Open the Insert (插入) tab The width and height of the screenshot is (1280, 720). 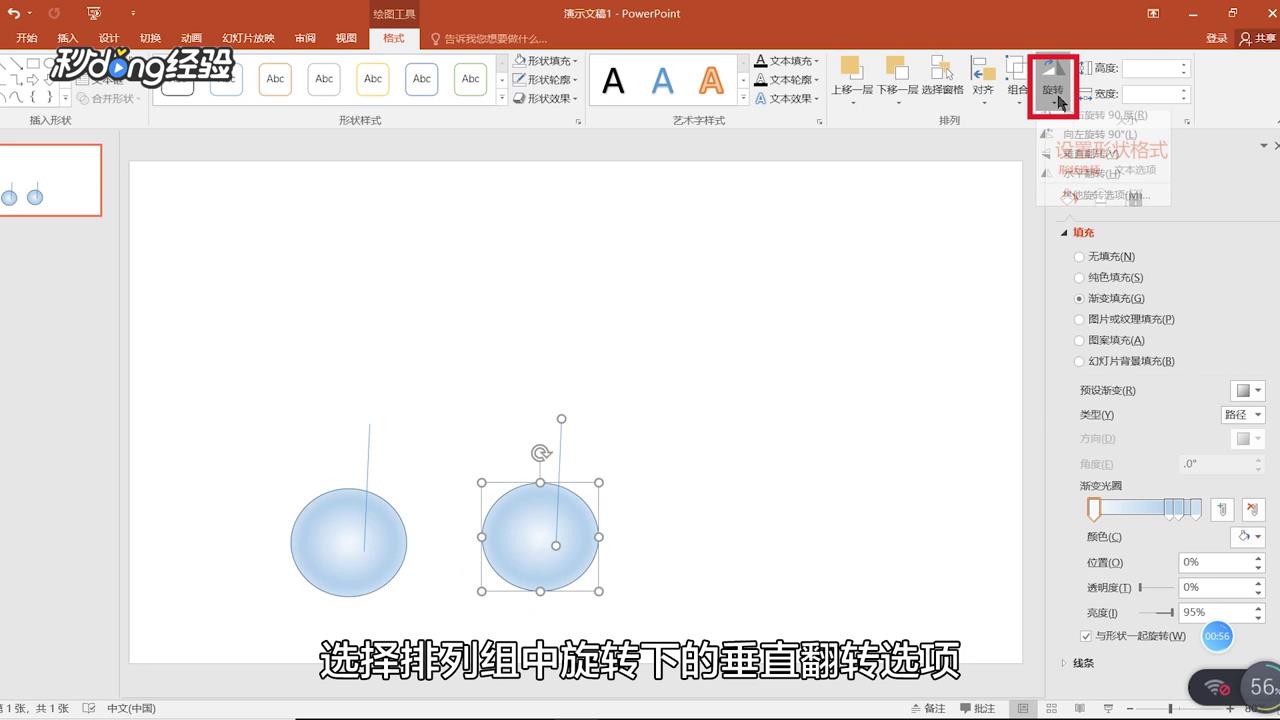pos(68,38)
